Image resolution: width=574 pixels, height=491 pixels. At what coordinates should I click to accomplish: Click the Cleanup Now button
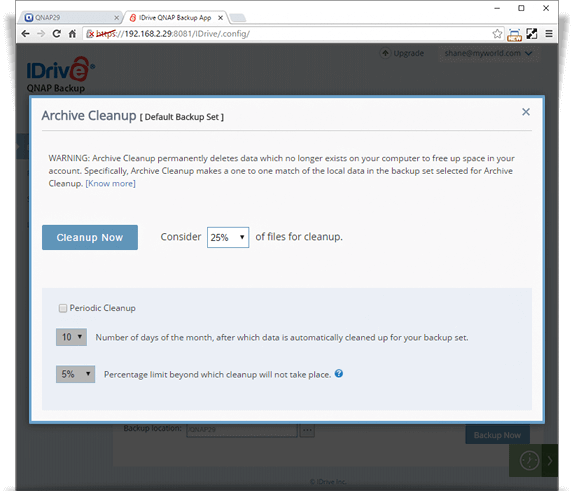click(90, 238)
